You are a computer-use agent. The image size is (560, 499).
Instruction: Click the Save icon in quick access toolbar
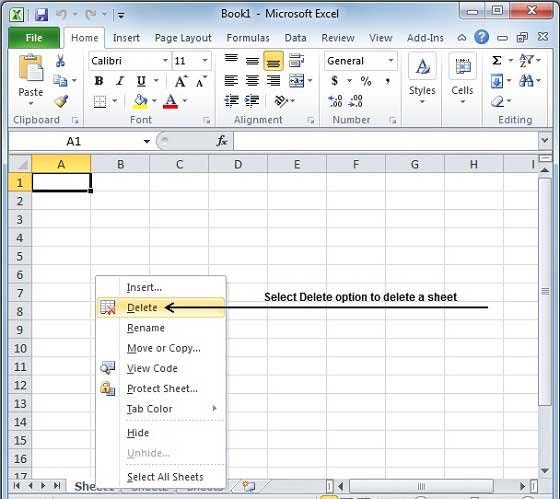[x=42, y=15]
